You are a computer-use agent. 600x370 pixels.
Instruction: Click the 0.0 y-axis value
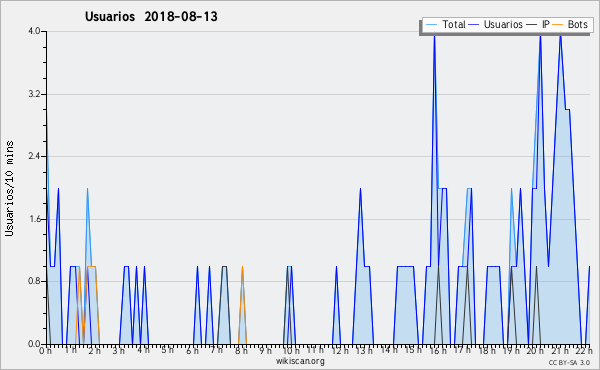(x=34, y=344)
